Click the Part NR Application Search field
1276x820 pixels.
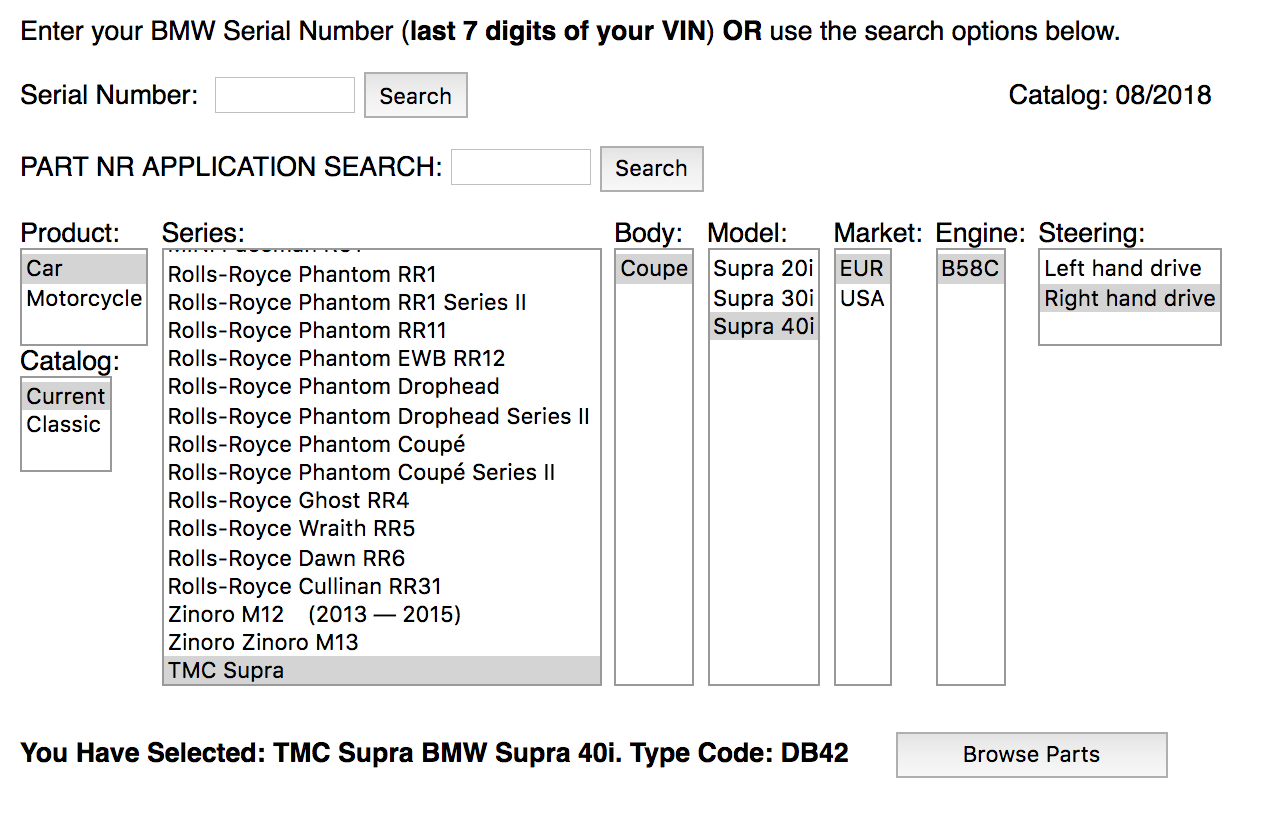coord(520,167)
